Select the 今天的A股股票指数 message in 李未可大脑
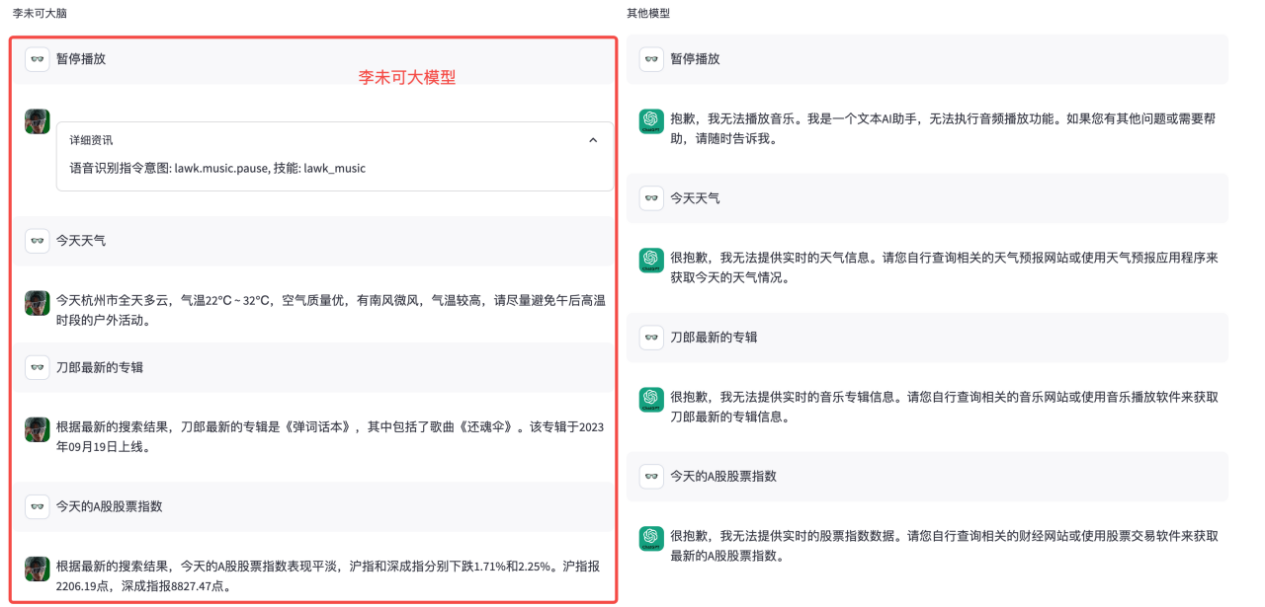The width and height of the screenshot is (1265, 607). (314, 506)
